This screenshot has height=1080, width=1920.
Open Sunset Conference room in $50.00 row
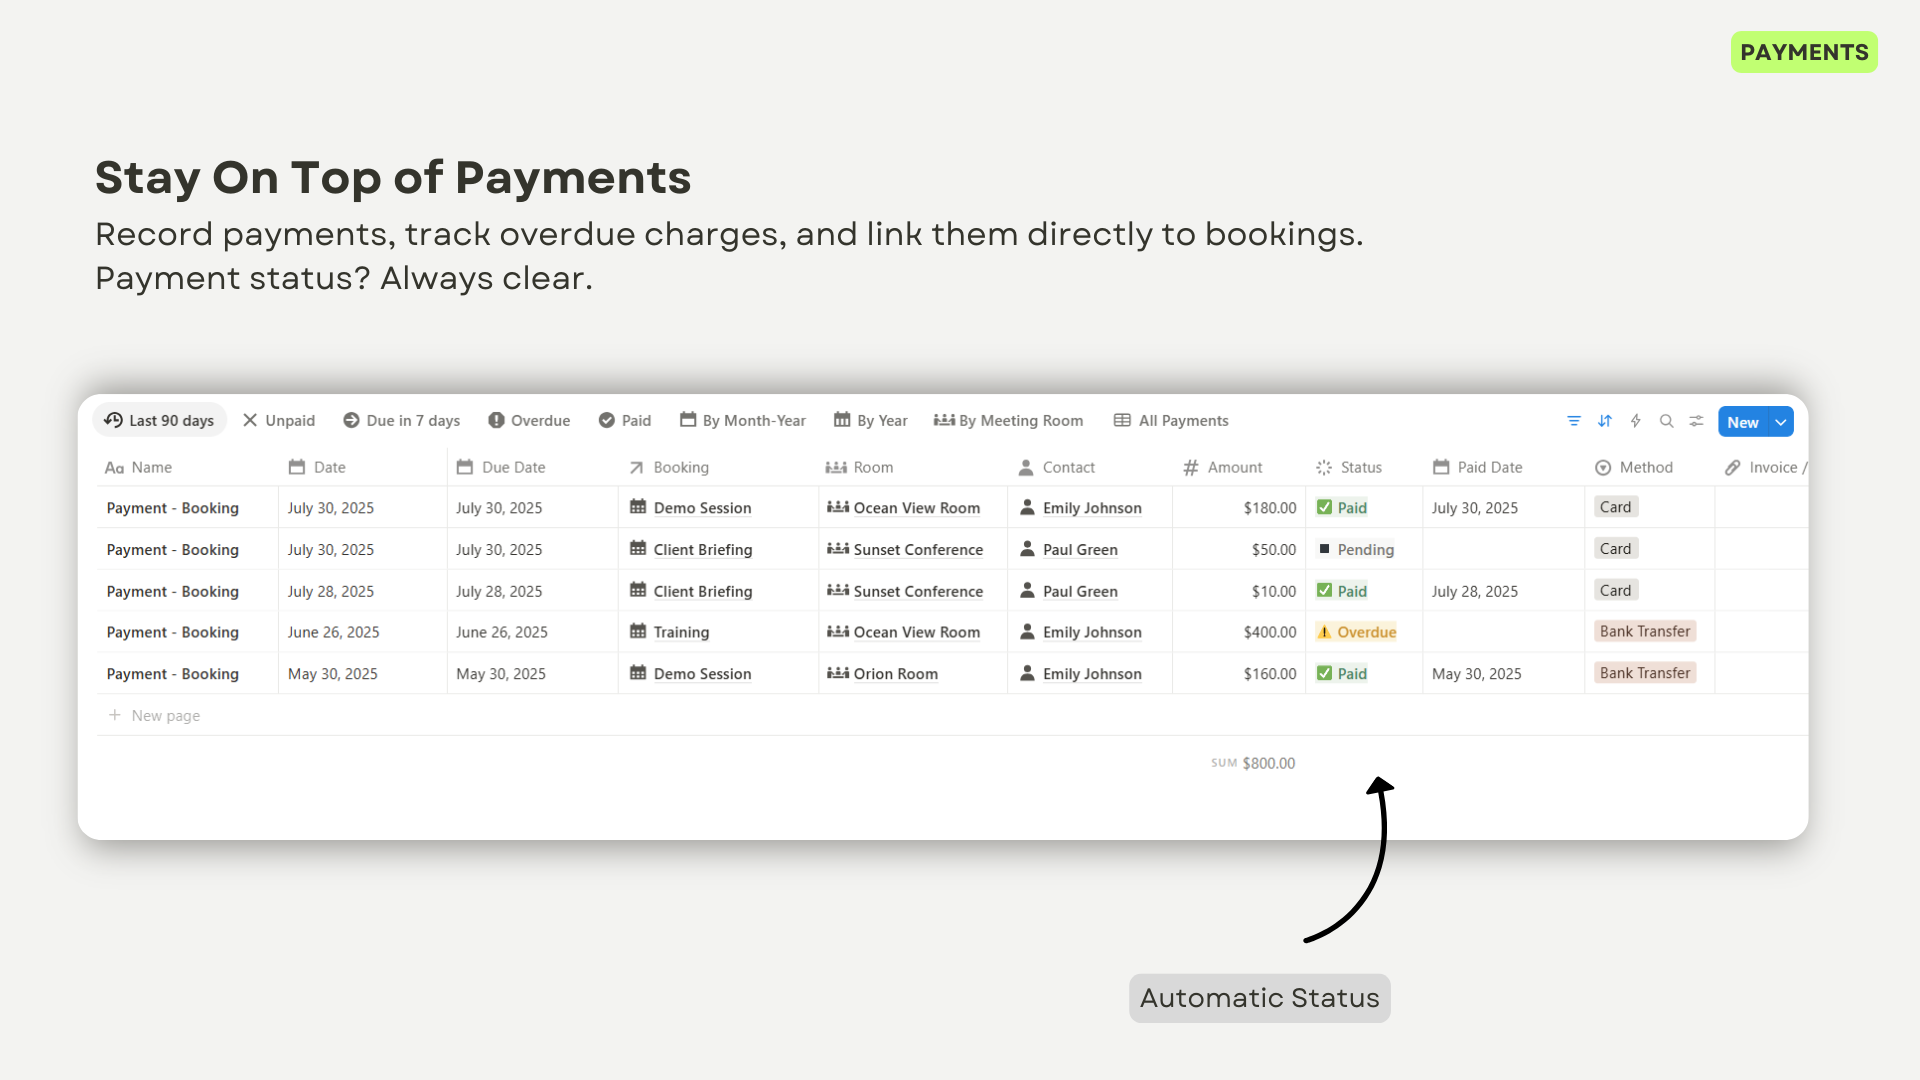point(905,549)
